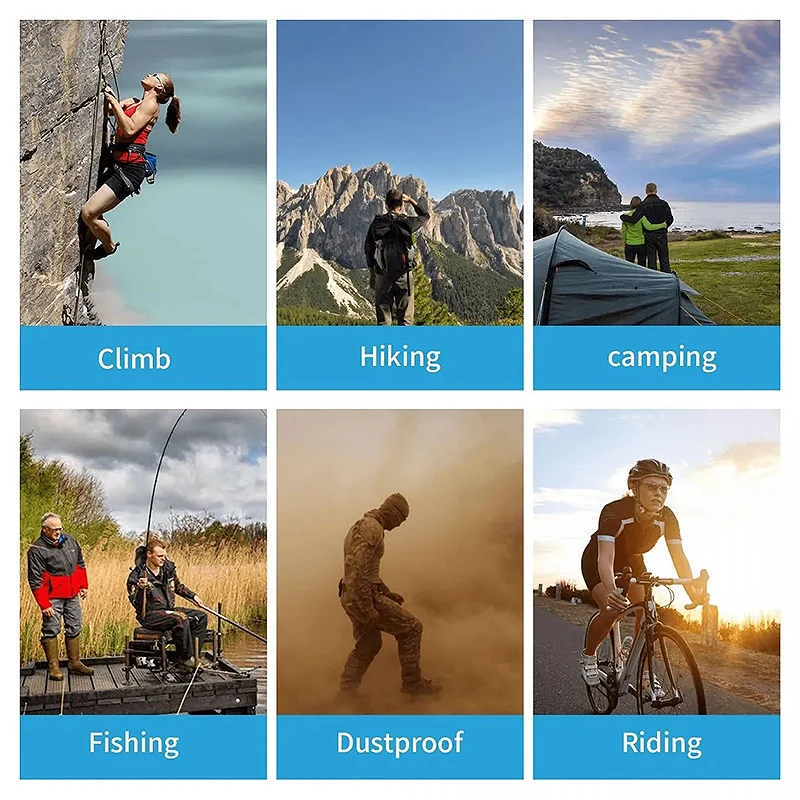Screen dimensions: 800x800
Task: Click the Hiking label
Action: (x=400, y=358)
